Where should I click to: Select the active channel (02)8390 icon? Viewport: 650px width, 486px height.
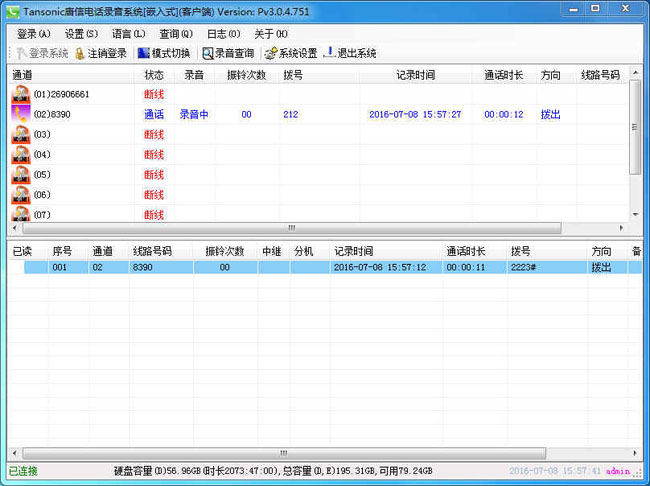(x=21, y=114)
